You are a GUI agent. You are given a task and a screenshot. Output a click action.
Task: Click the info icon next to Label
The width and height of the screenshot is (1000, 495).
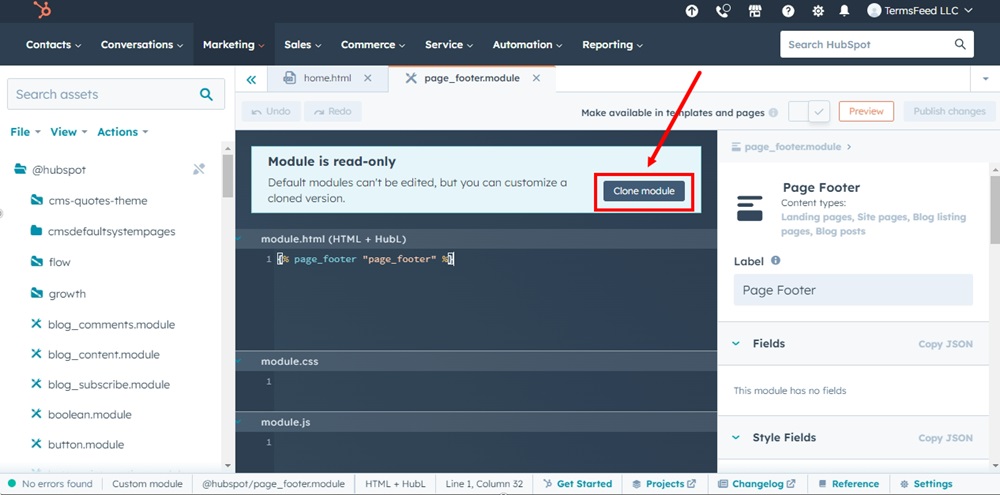[776, 260]
